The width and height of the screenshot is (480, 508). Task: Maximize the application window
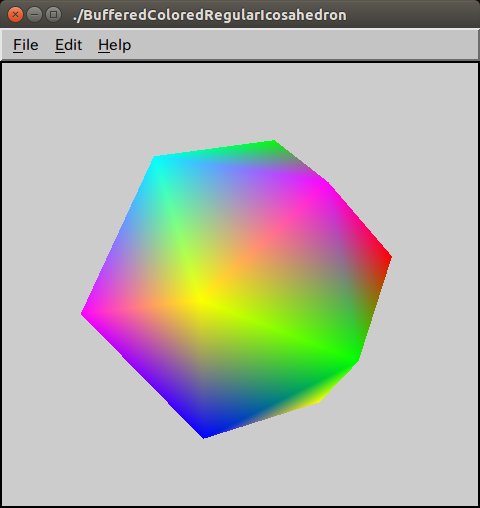(53, 15)
